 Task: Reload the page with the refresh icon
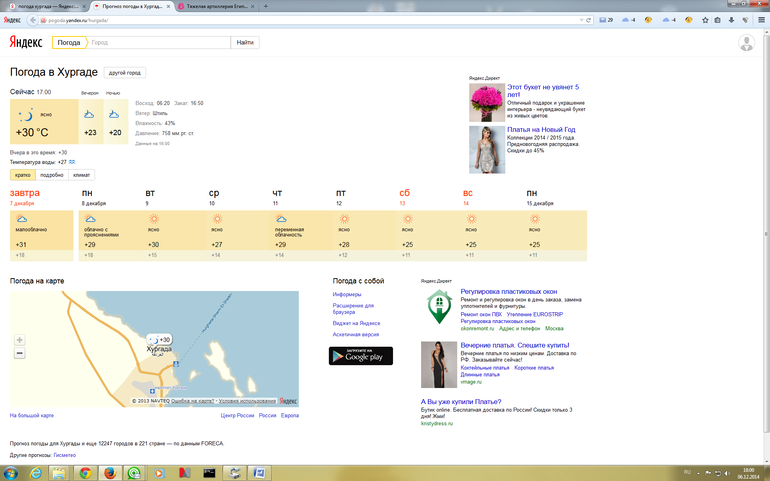pos(588,20)
